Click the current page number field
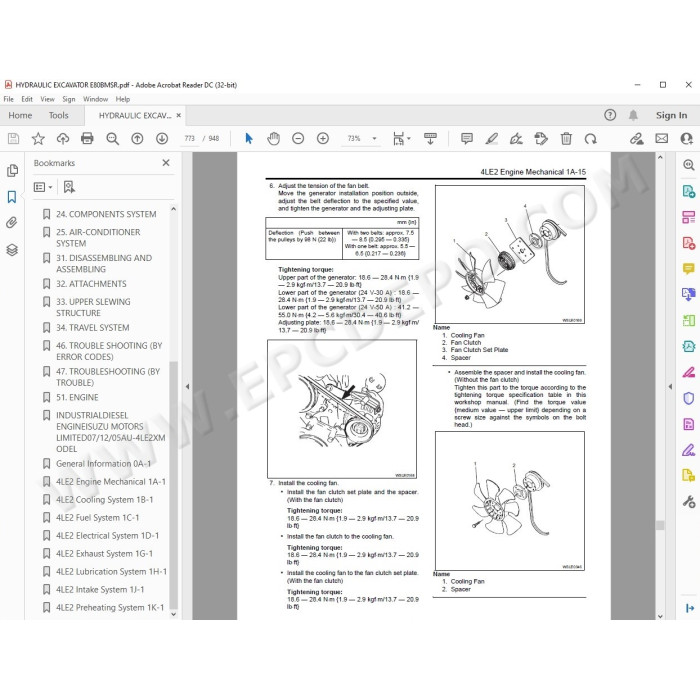Image resolution: width=700 pixels, height=700 pixels. click(x=190, y=139)
